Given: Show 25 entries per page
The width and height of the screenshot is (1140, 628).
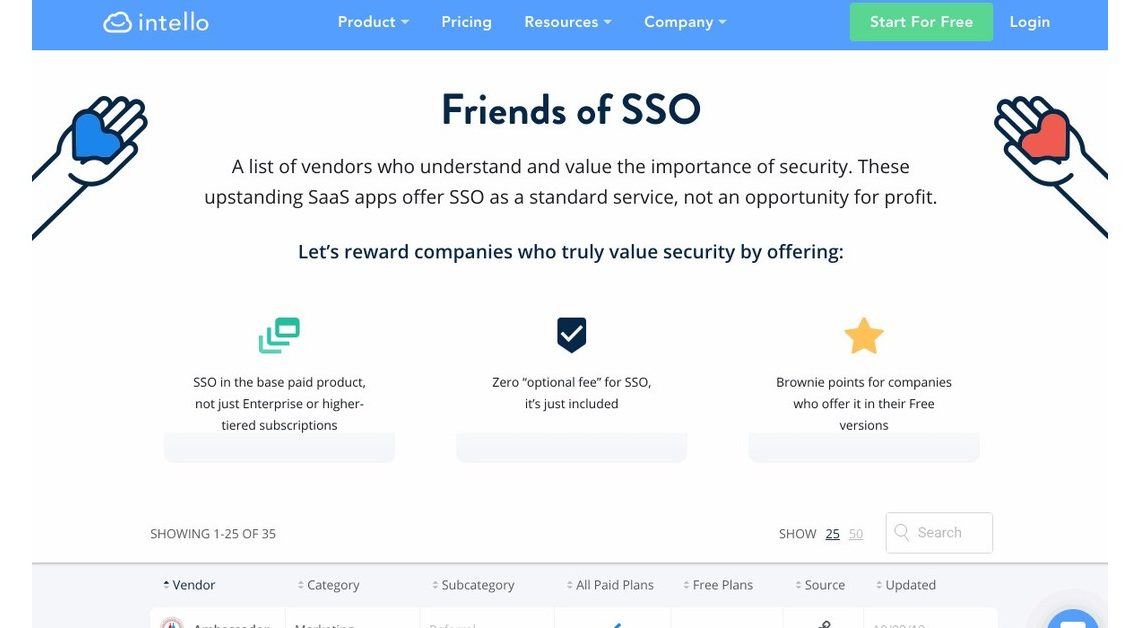Looking at the screenshot, I should pos(832,534).
